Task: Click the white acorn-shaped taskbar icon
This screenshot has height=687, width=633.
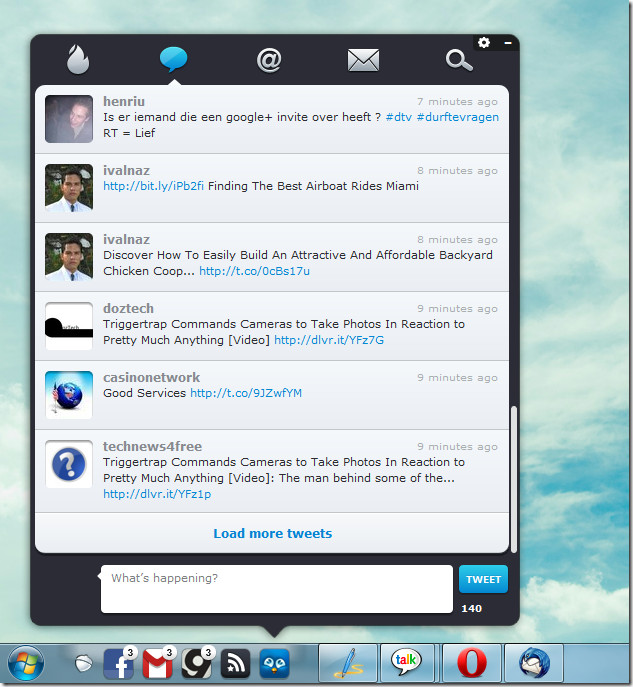Action: coord(84,664)
